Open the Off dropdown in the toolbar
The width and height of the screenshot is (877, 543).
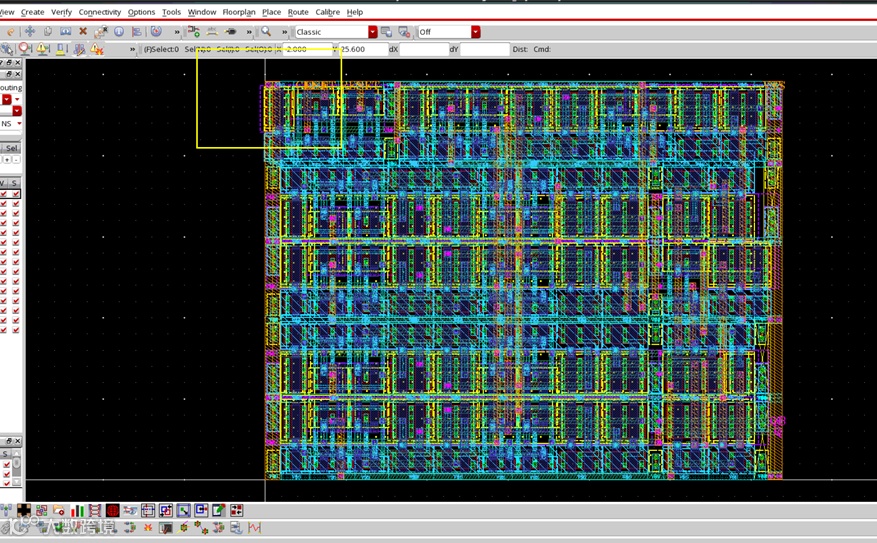pyautogui.click(x=475, y=32)
